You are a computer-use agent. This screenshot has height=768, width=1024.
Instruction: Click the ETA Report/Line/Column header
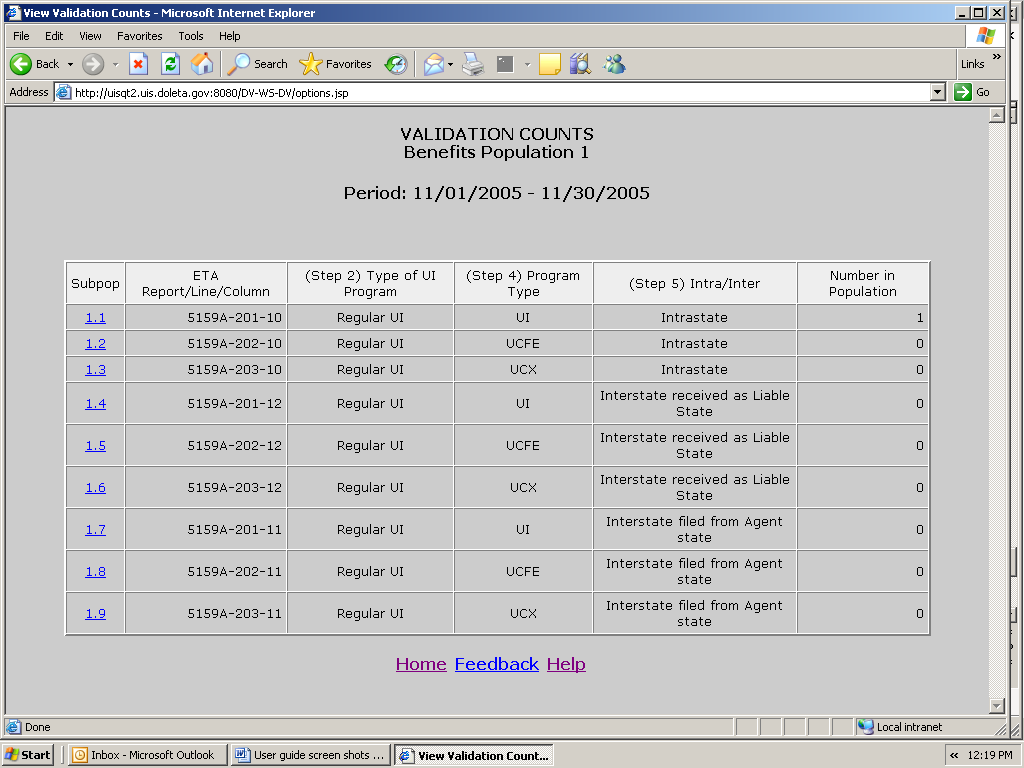[206, 283]
